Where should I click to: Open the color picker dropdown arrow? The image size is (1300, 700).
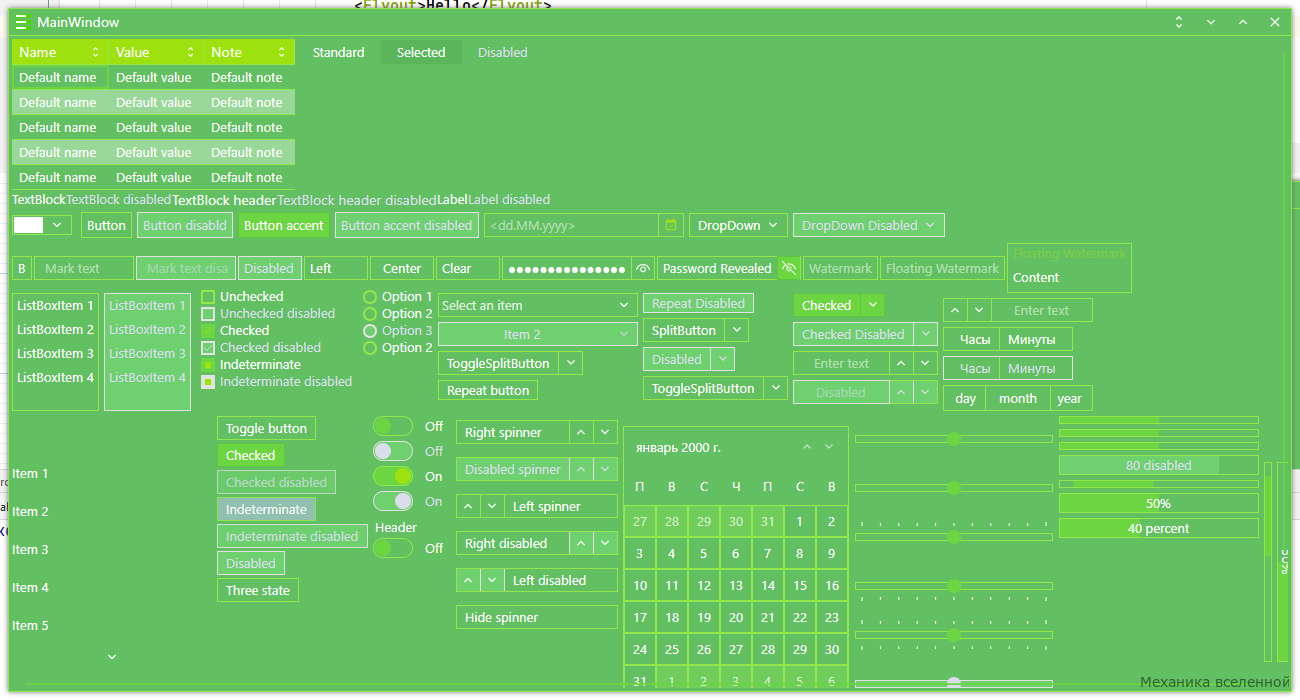[57, 225]
